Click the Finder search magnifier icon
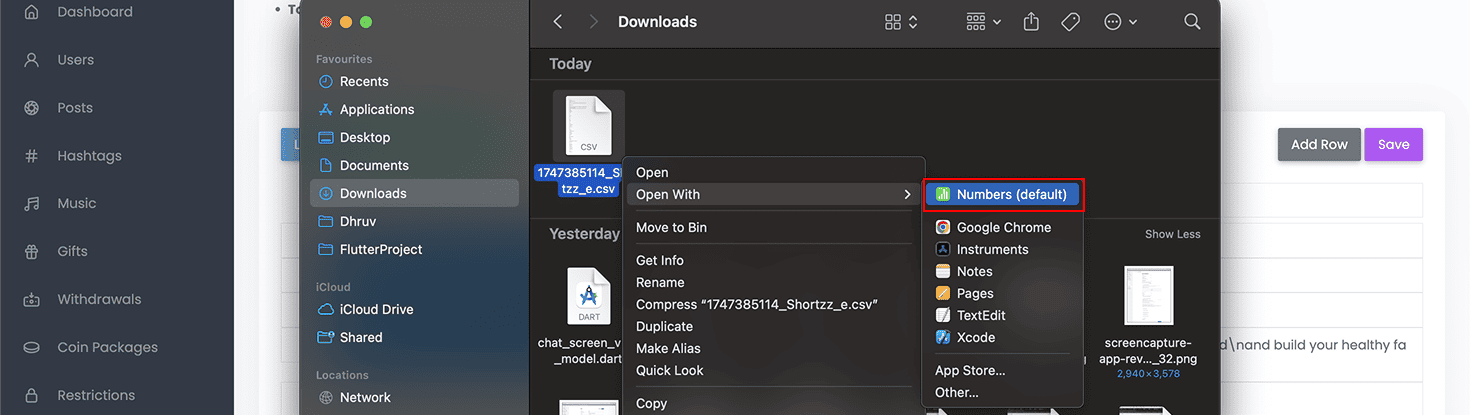The height and width of the screenshot is (415, 1470). click(x=1191, y=22)
